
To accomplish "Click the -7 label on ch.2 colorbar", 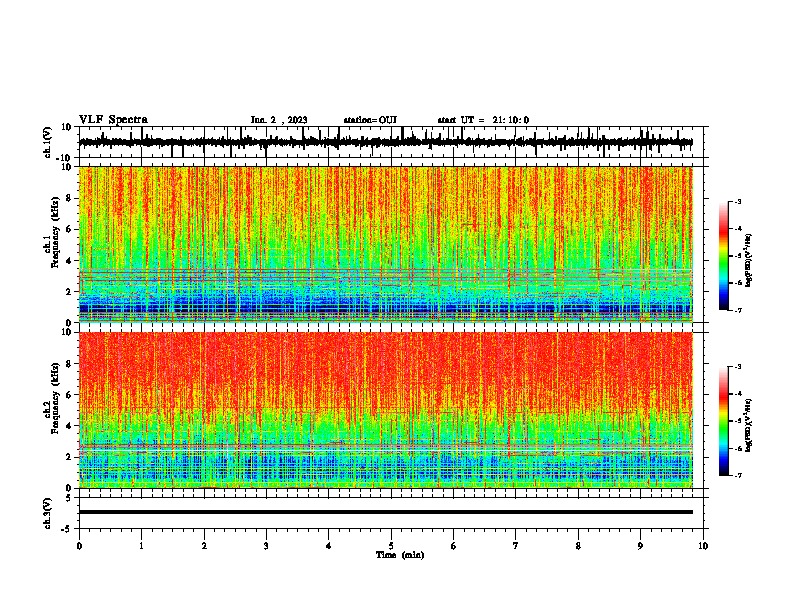I will tap(738, 476).
